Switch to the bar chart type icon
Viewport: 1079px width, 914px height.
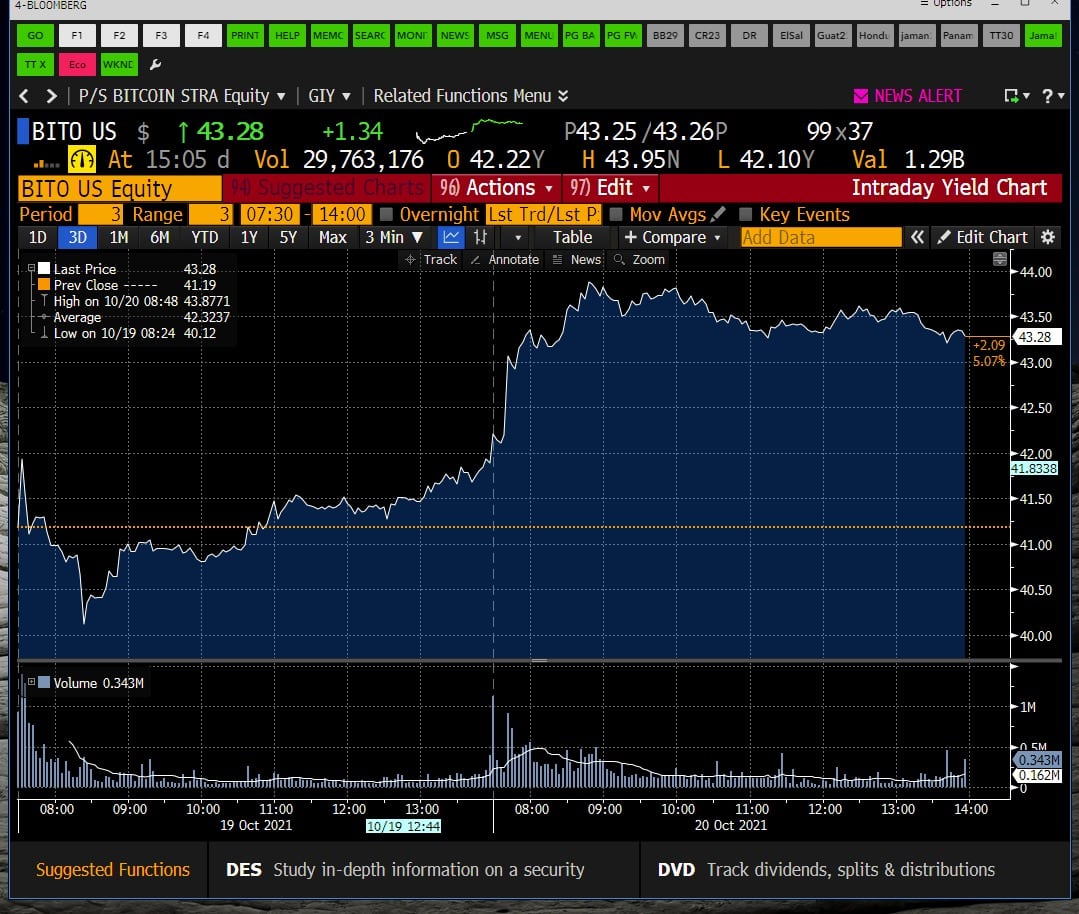(481, 237)
